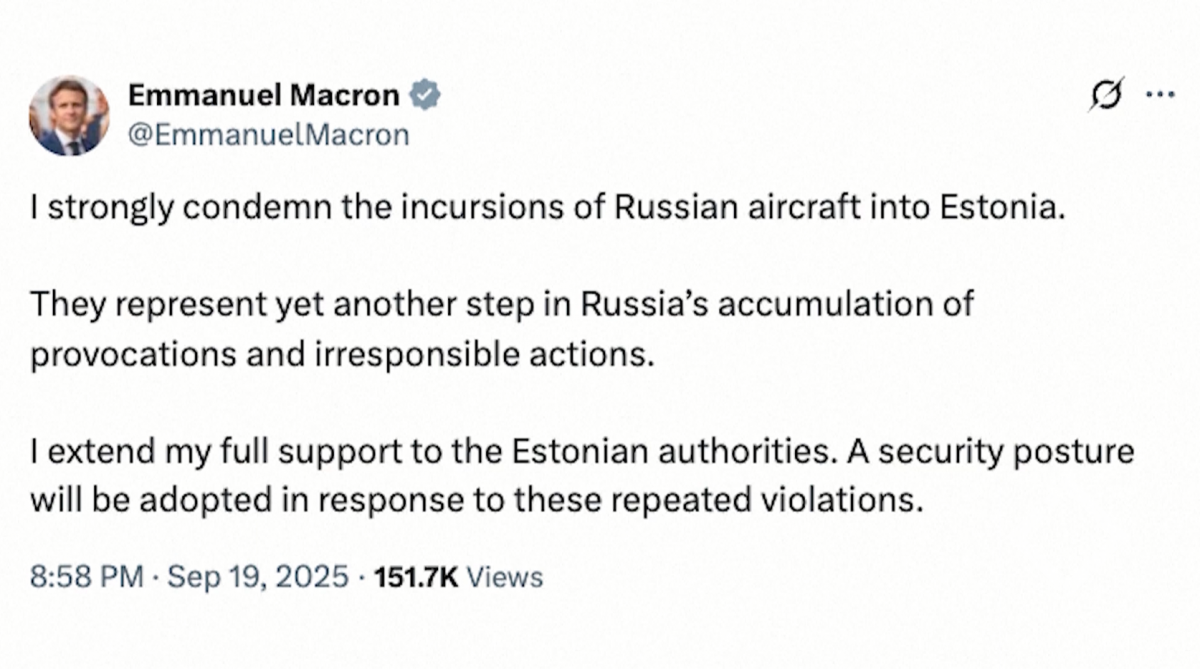Open the @EmmanuelMacron handle link

(x=269, y=135)
